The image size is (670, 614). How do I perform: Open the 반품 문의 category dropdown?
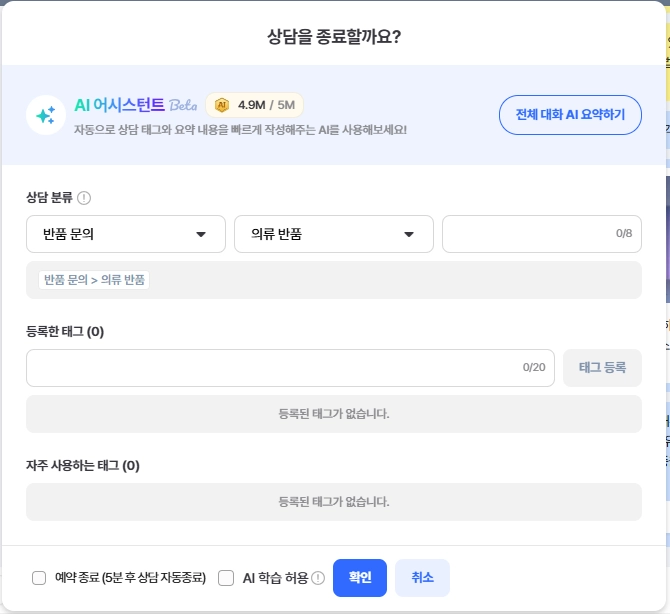pyautogui.click(x=126, y=234)
